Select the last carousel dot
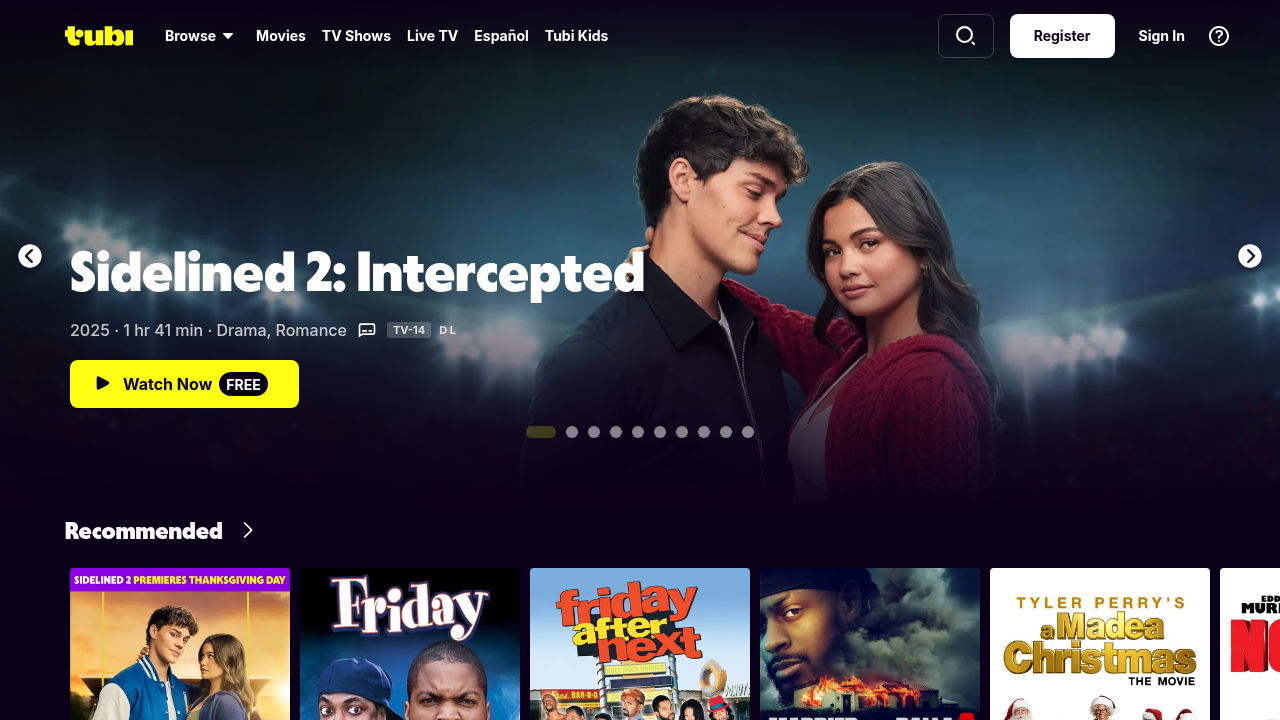This screenshot has width=1280, height=720. pyautogui.click(x=748, y=432)
